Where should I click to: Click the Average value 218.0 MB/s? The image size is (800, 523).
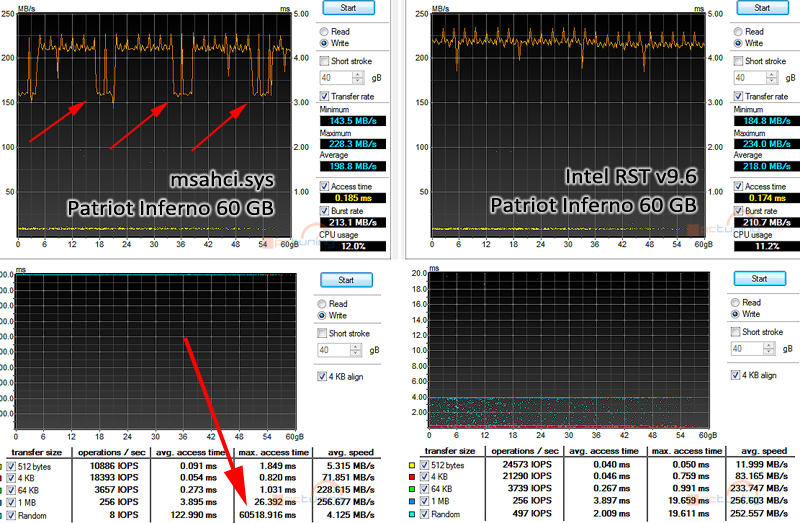pyautogui.click(x=767, y=166)
